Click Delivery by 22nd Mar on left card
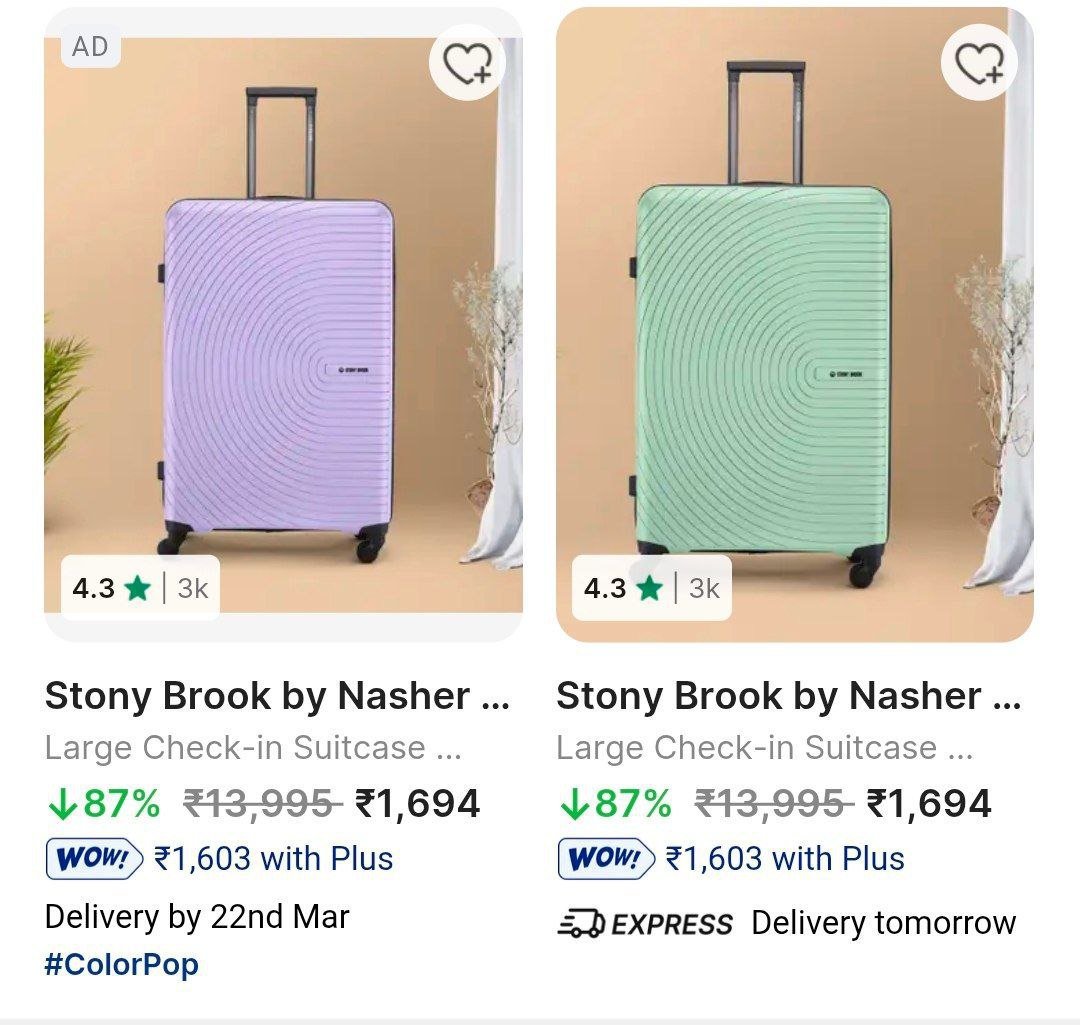The height and width of the screenshot is (1025, 1080). [197, 917]
